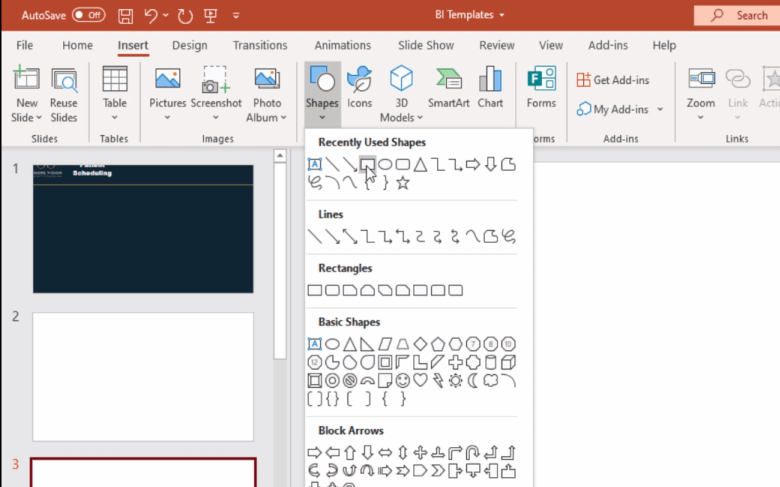
Task: Open the Review tab
Action: pyautogui.click(x=496, y=45)
